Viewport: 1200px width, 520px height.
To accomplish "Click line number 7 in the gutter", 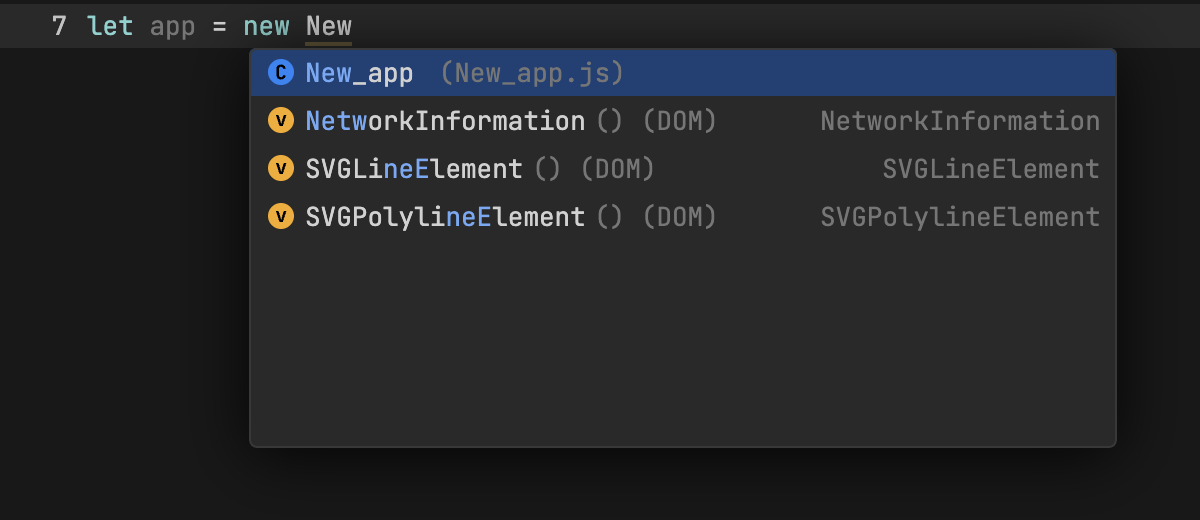I will (59, 26).
